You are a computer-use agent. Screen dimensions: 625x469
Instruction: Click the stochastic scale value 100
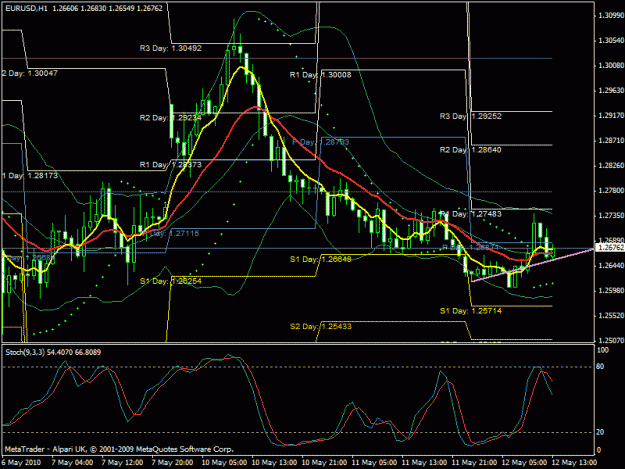603,350
